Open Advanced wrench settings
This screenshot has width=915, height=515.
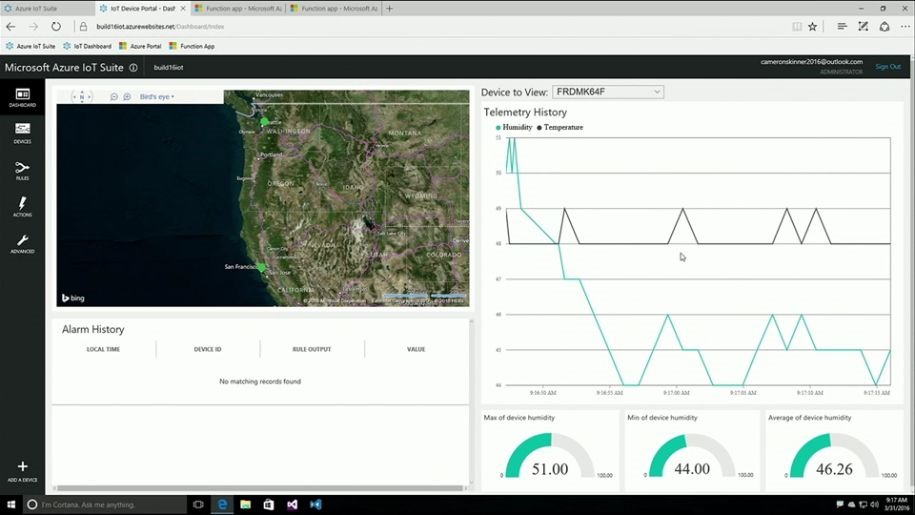tap(22, 242)
